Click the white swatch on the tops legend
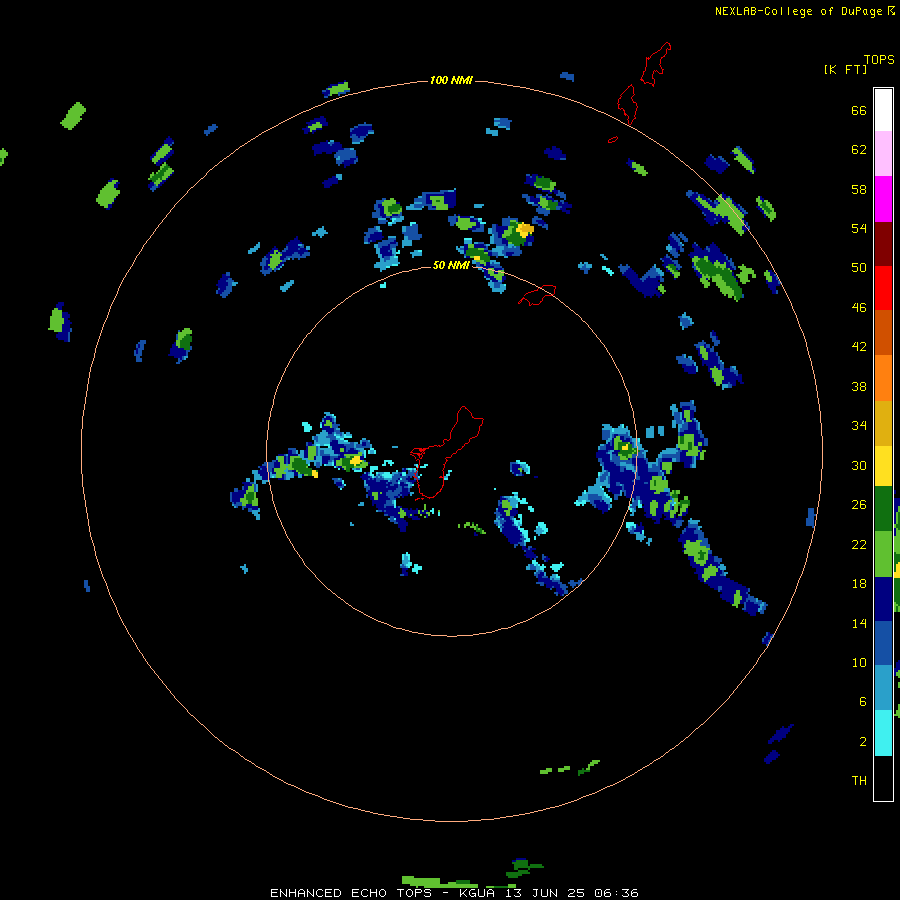Viewport: 900px width, 900px height. tap(883, 110)
